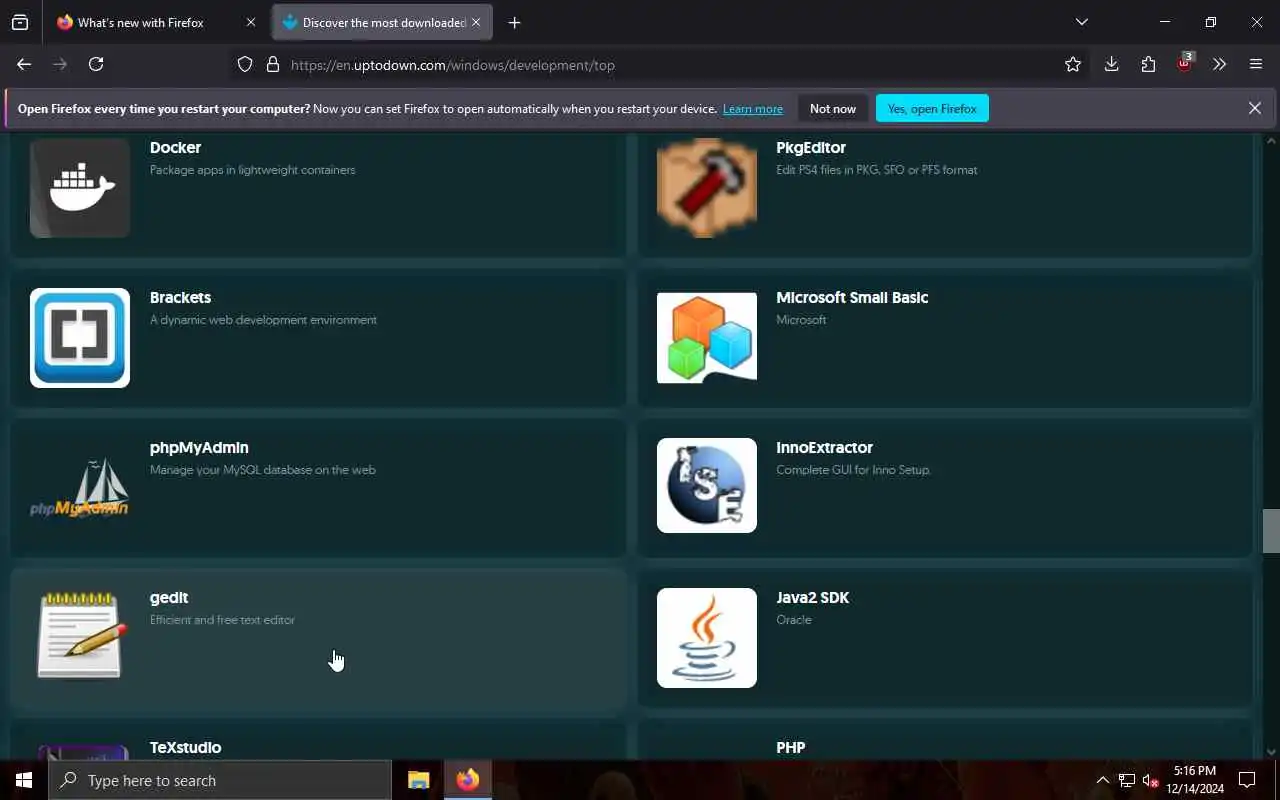Open the gedit notepad icon
Screen dimensions: 1280x800
tap(80, 636)
